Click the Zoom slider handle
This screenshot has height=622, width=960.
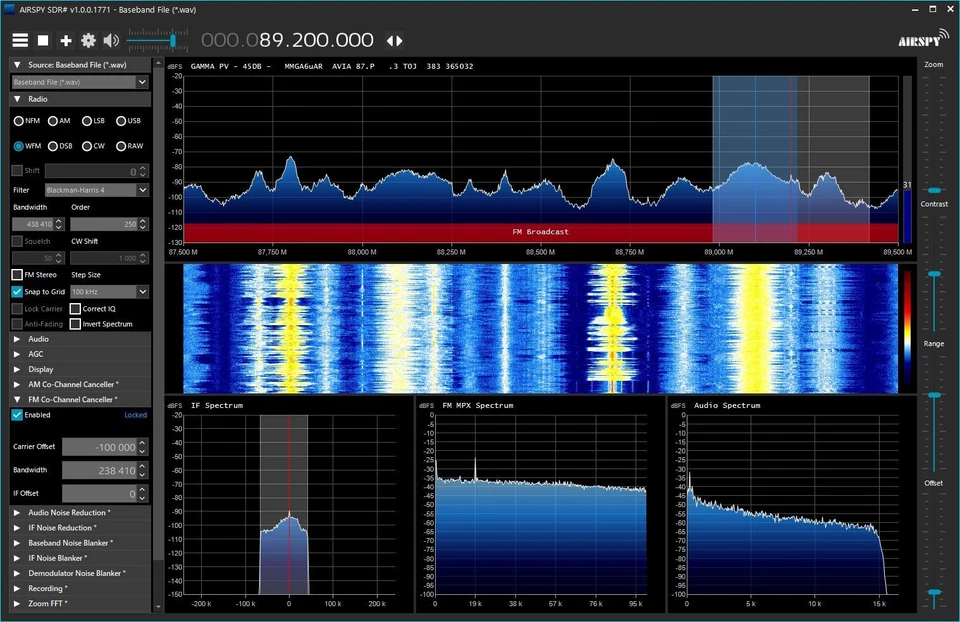coord(934,189)
